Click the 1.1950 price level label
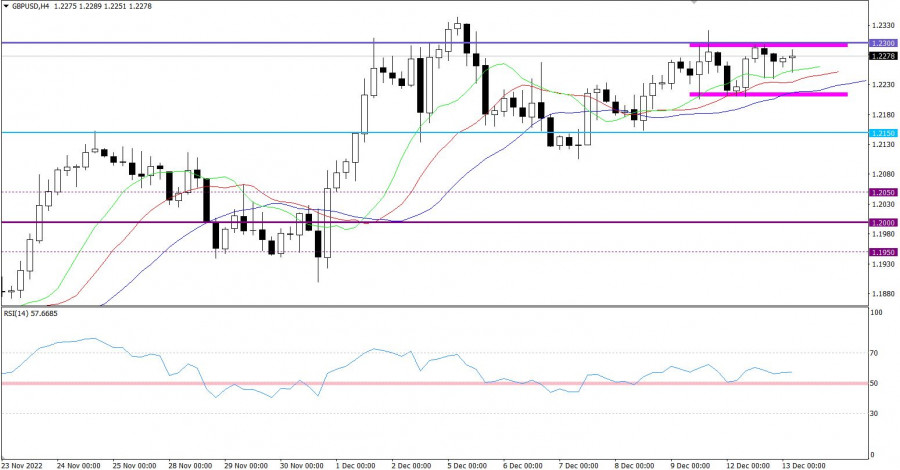This screenshot has width=900, height=470. (x=882, y=252)
